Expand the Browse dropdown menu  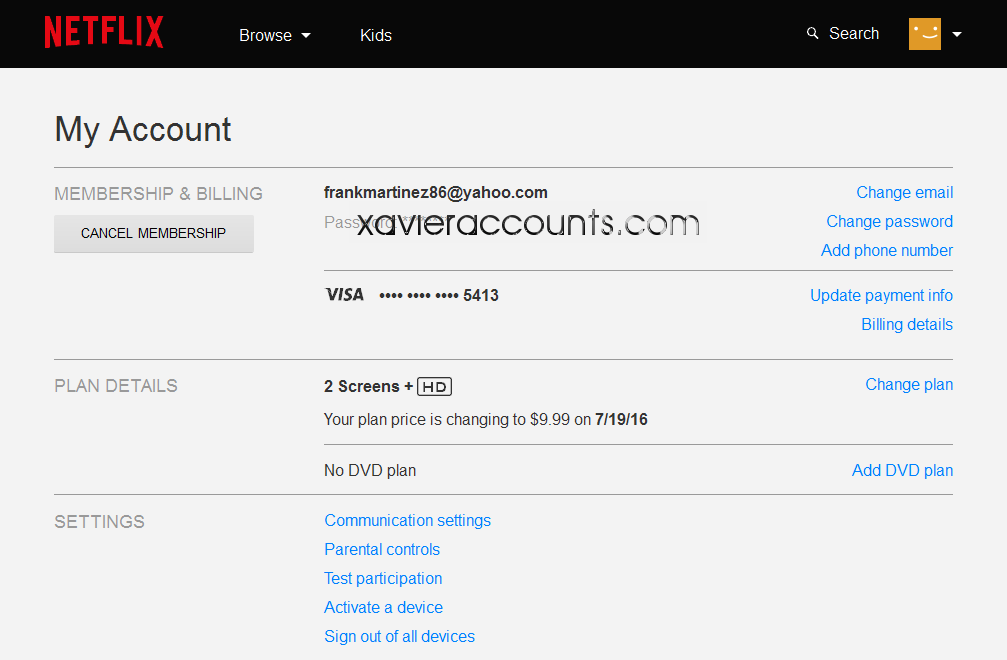(x=275, y=35)
